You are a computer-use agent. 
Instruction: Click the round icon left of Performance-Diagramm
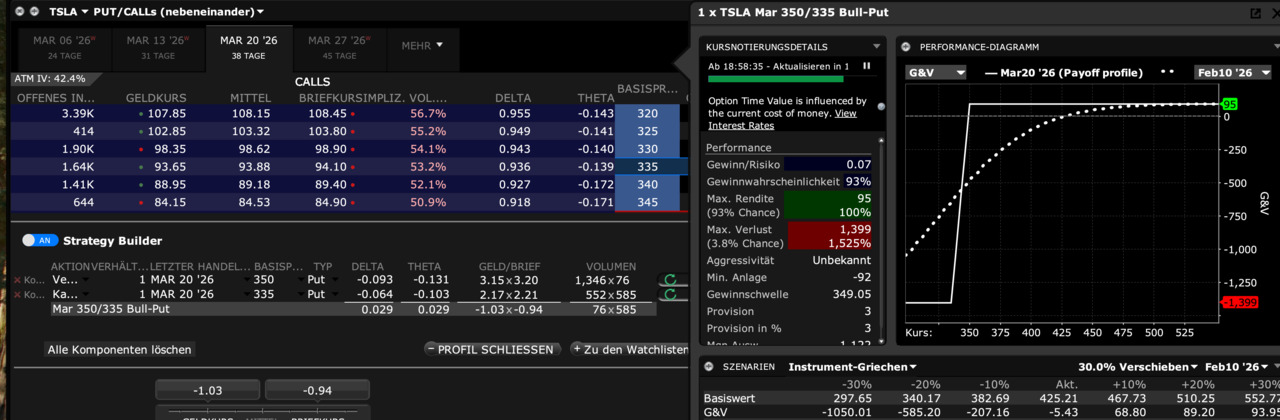point(904,47)
